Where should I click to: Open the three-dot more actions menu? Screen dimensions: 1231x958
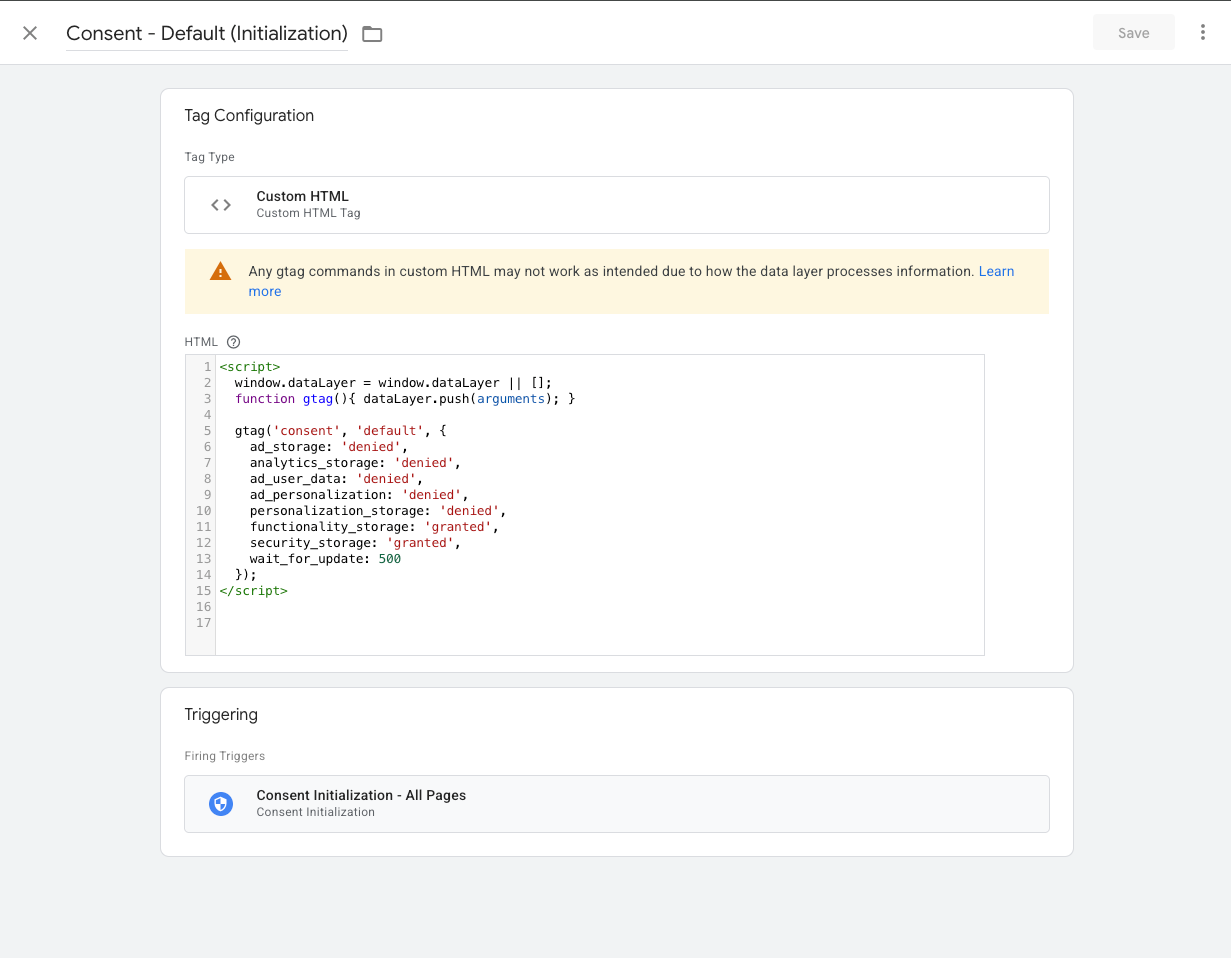click(x=1203, y=33)
